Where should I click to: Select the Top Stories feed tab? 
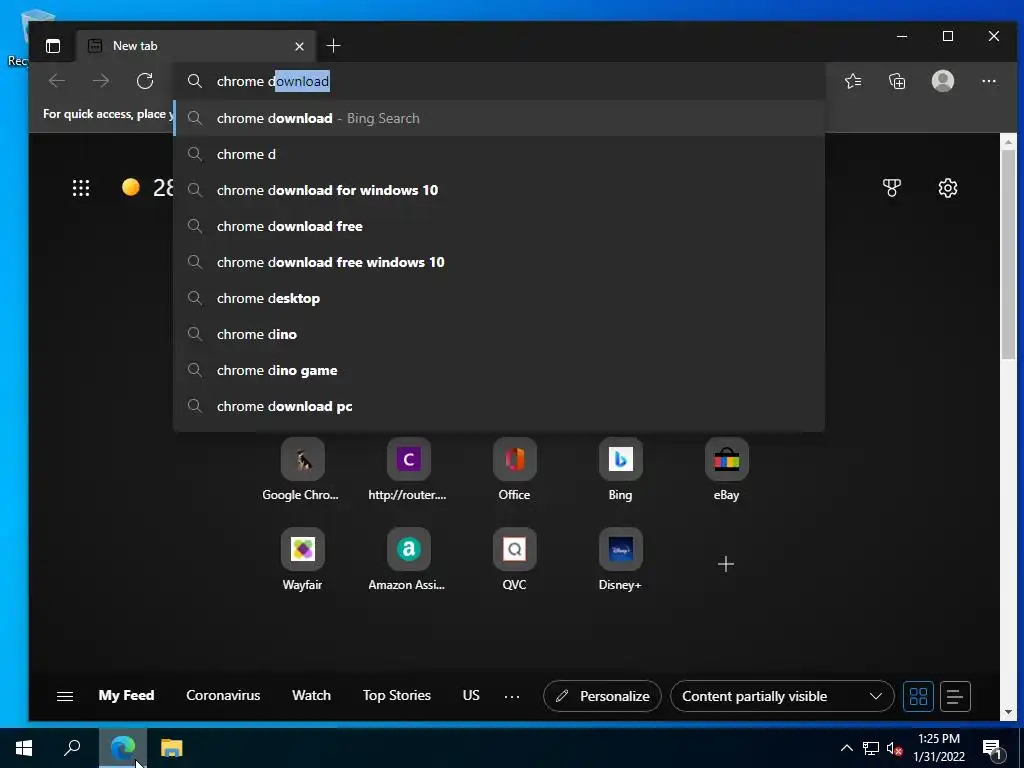pyautogui.click(x=396, y=696)
